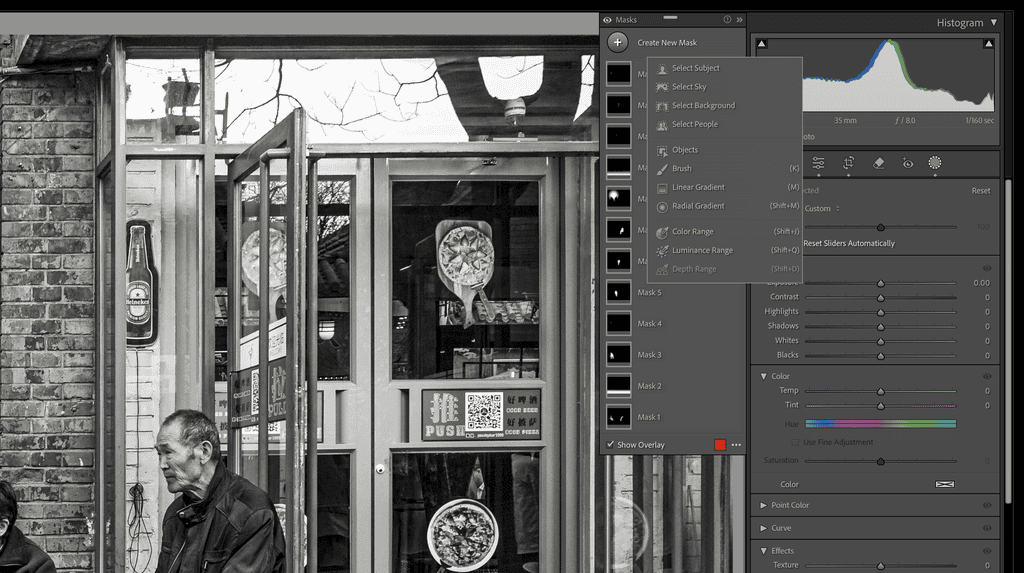The width and height of the screenshot is (1024, 573).
Task: Click the Hue rainbow slider bar
Action: [880, 424]
